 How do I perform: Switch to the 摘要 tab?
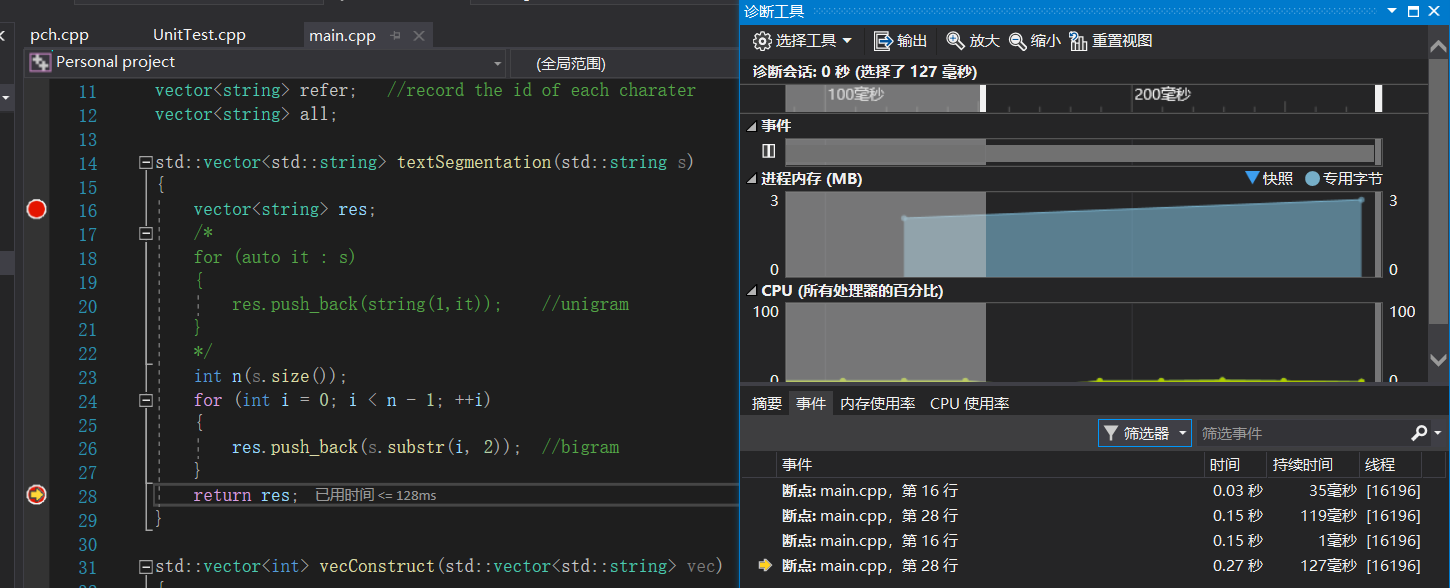tap(767, 404)
